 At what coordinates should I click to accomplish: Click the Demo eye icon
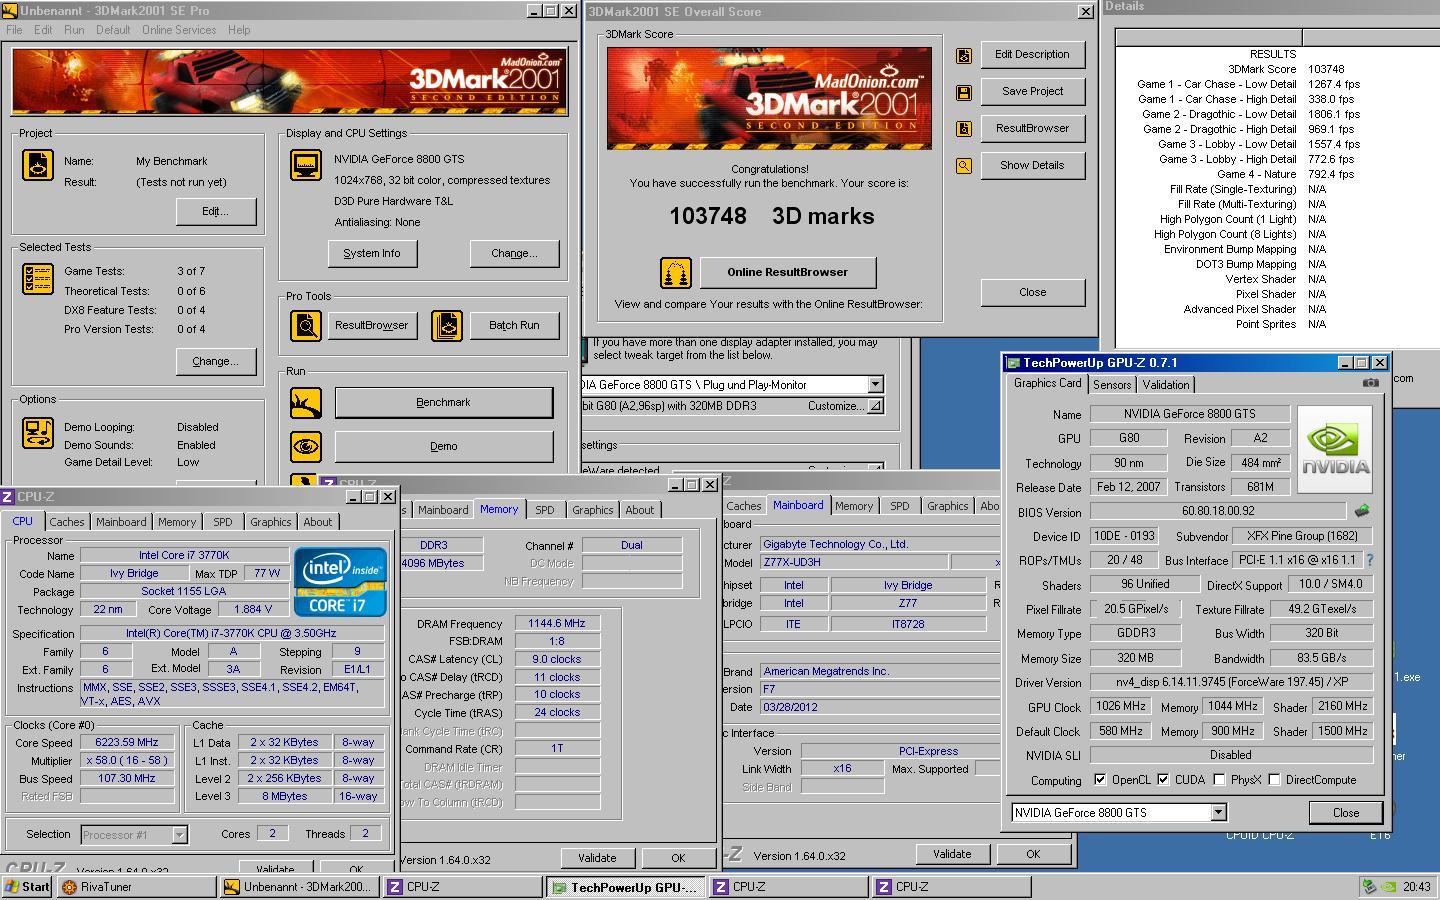pyautogui.click(x=306, y=446)
